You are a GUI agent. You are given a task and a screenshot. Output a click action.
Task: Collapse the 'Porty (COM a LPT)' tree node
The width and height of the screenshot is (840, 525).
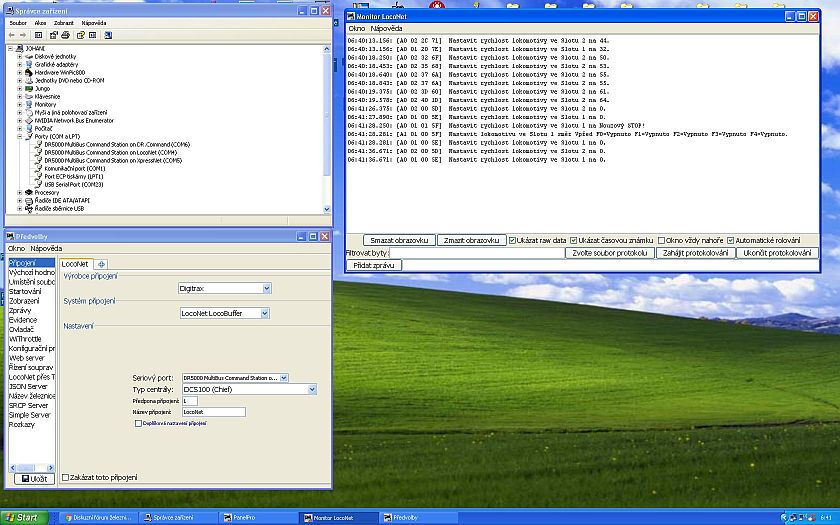point(20,136)
